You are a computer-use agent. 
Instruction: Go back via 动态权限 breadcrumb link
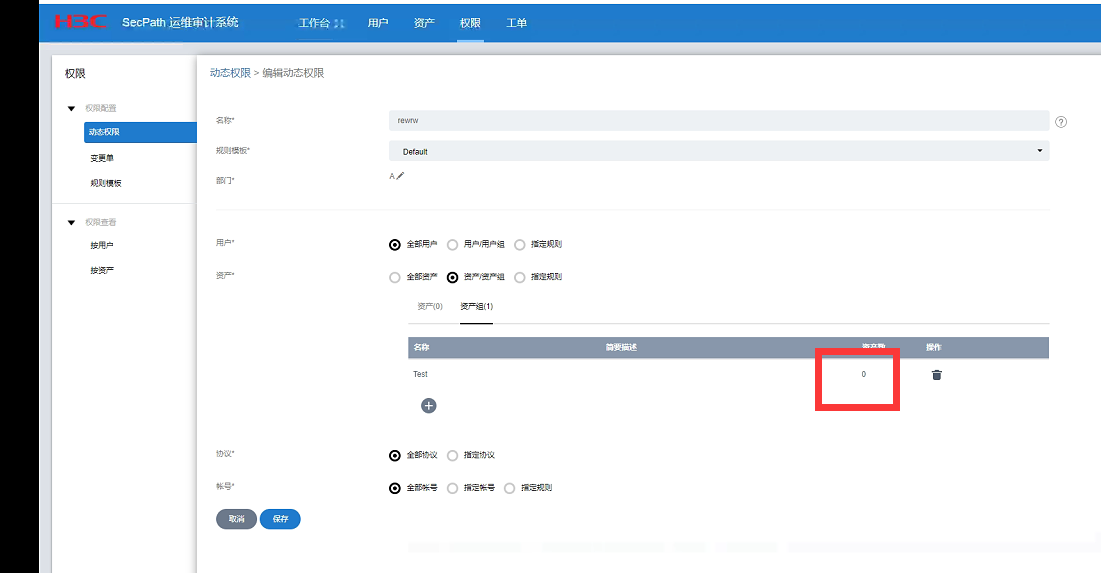tap(230, 73)
